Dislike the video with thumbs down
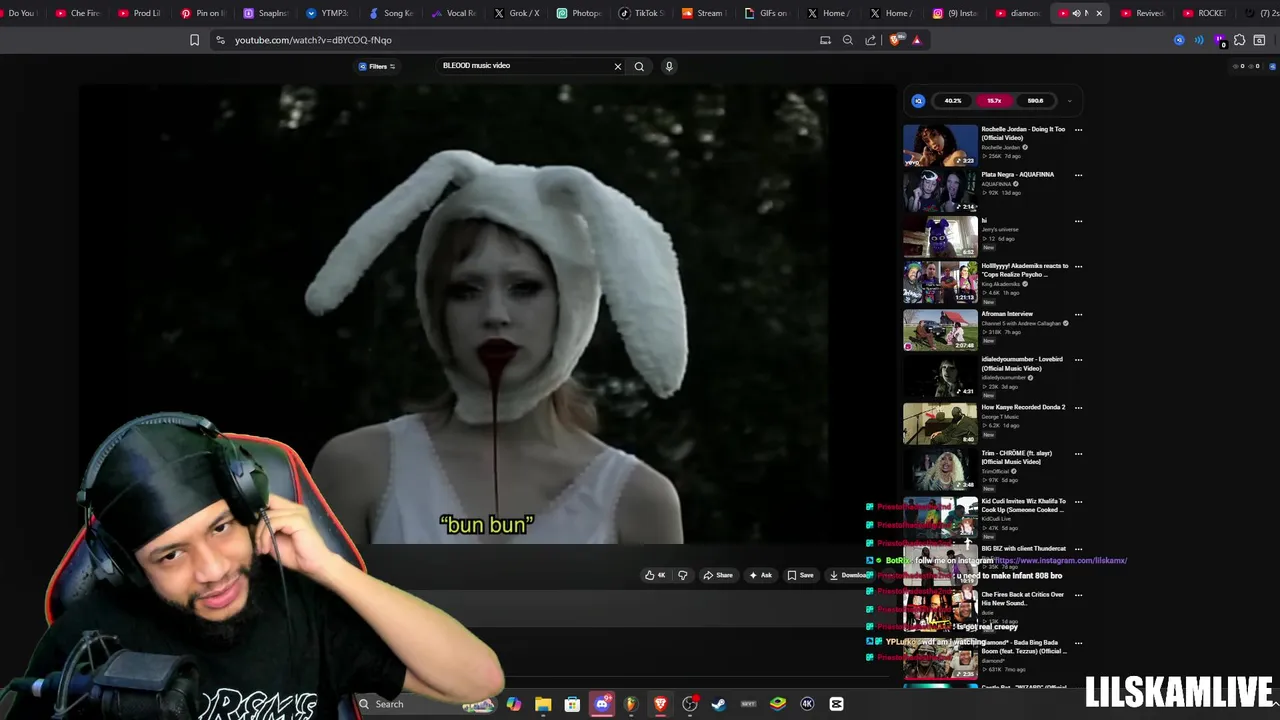The image size is (1280, 720). coord(683,575)
